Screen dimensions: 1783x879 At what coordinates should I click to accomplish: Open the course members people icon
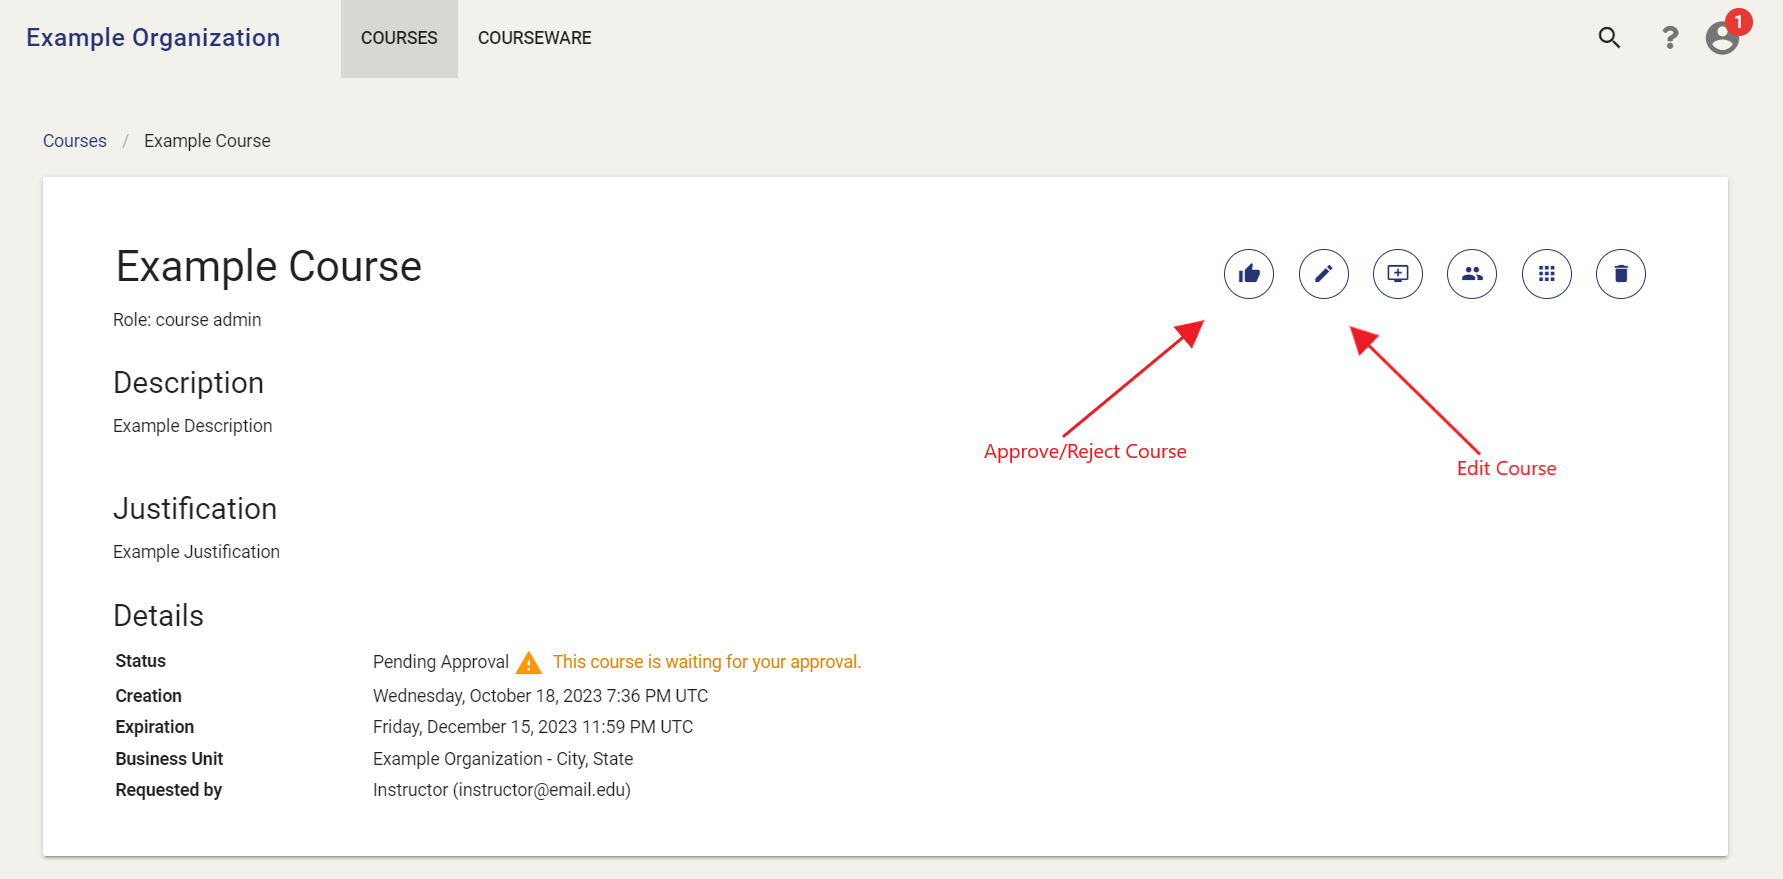(1472, 274)
